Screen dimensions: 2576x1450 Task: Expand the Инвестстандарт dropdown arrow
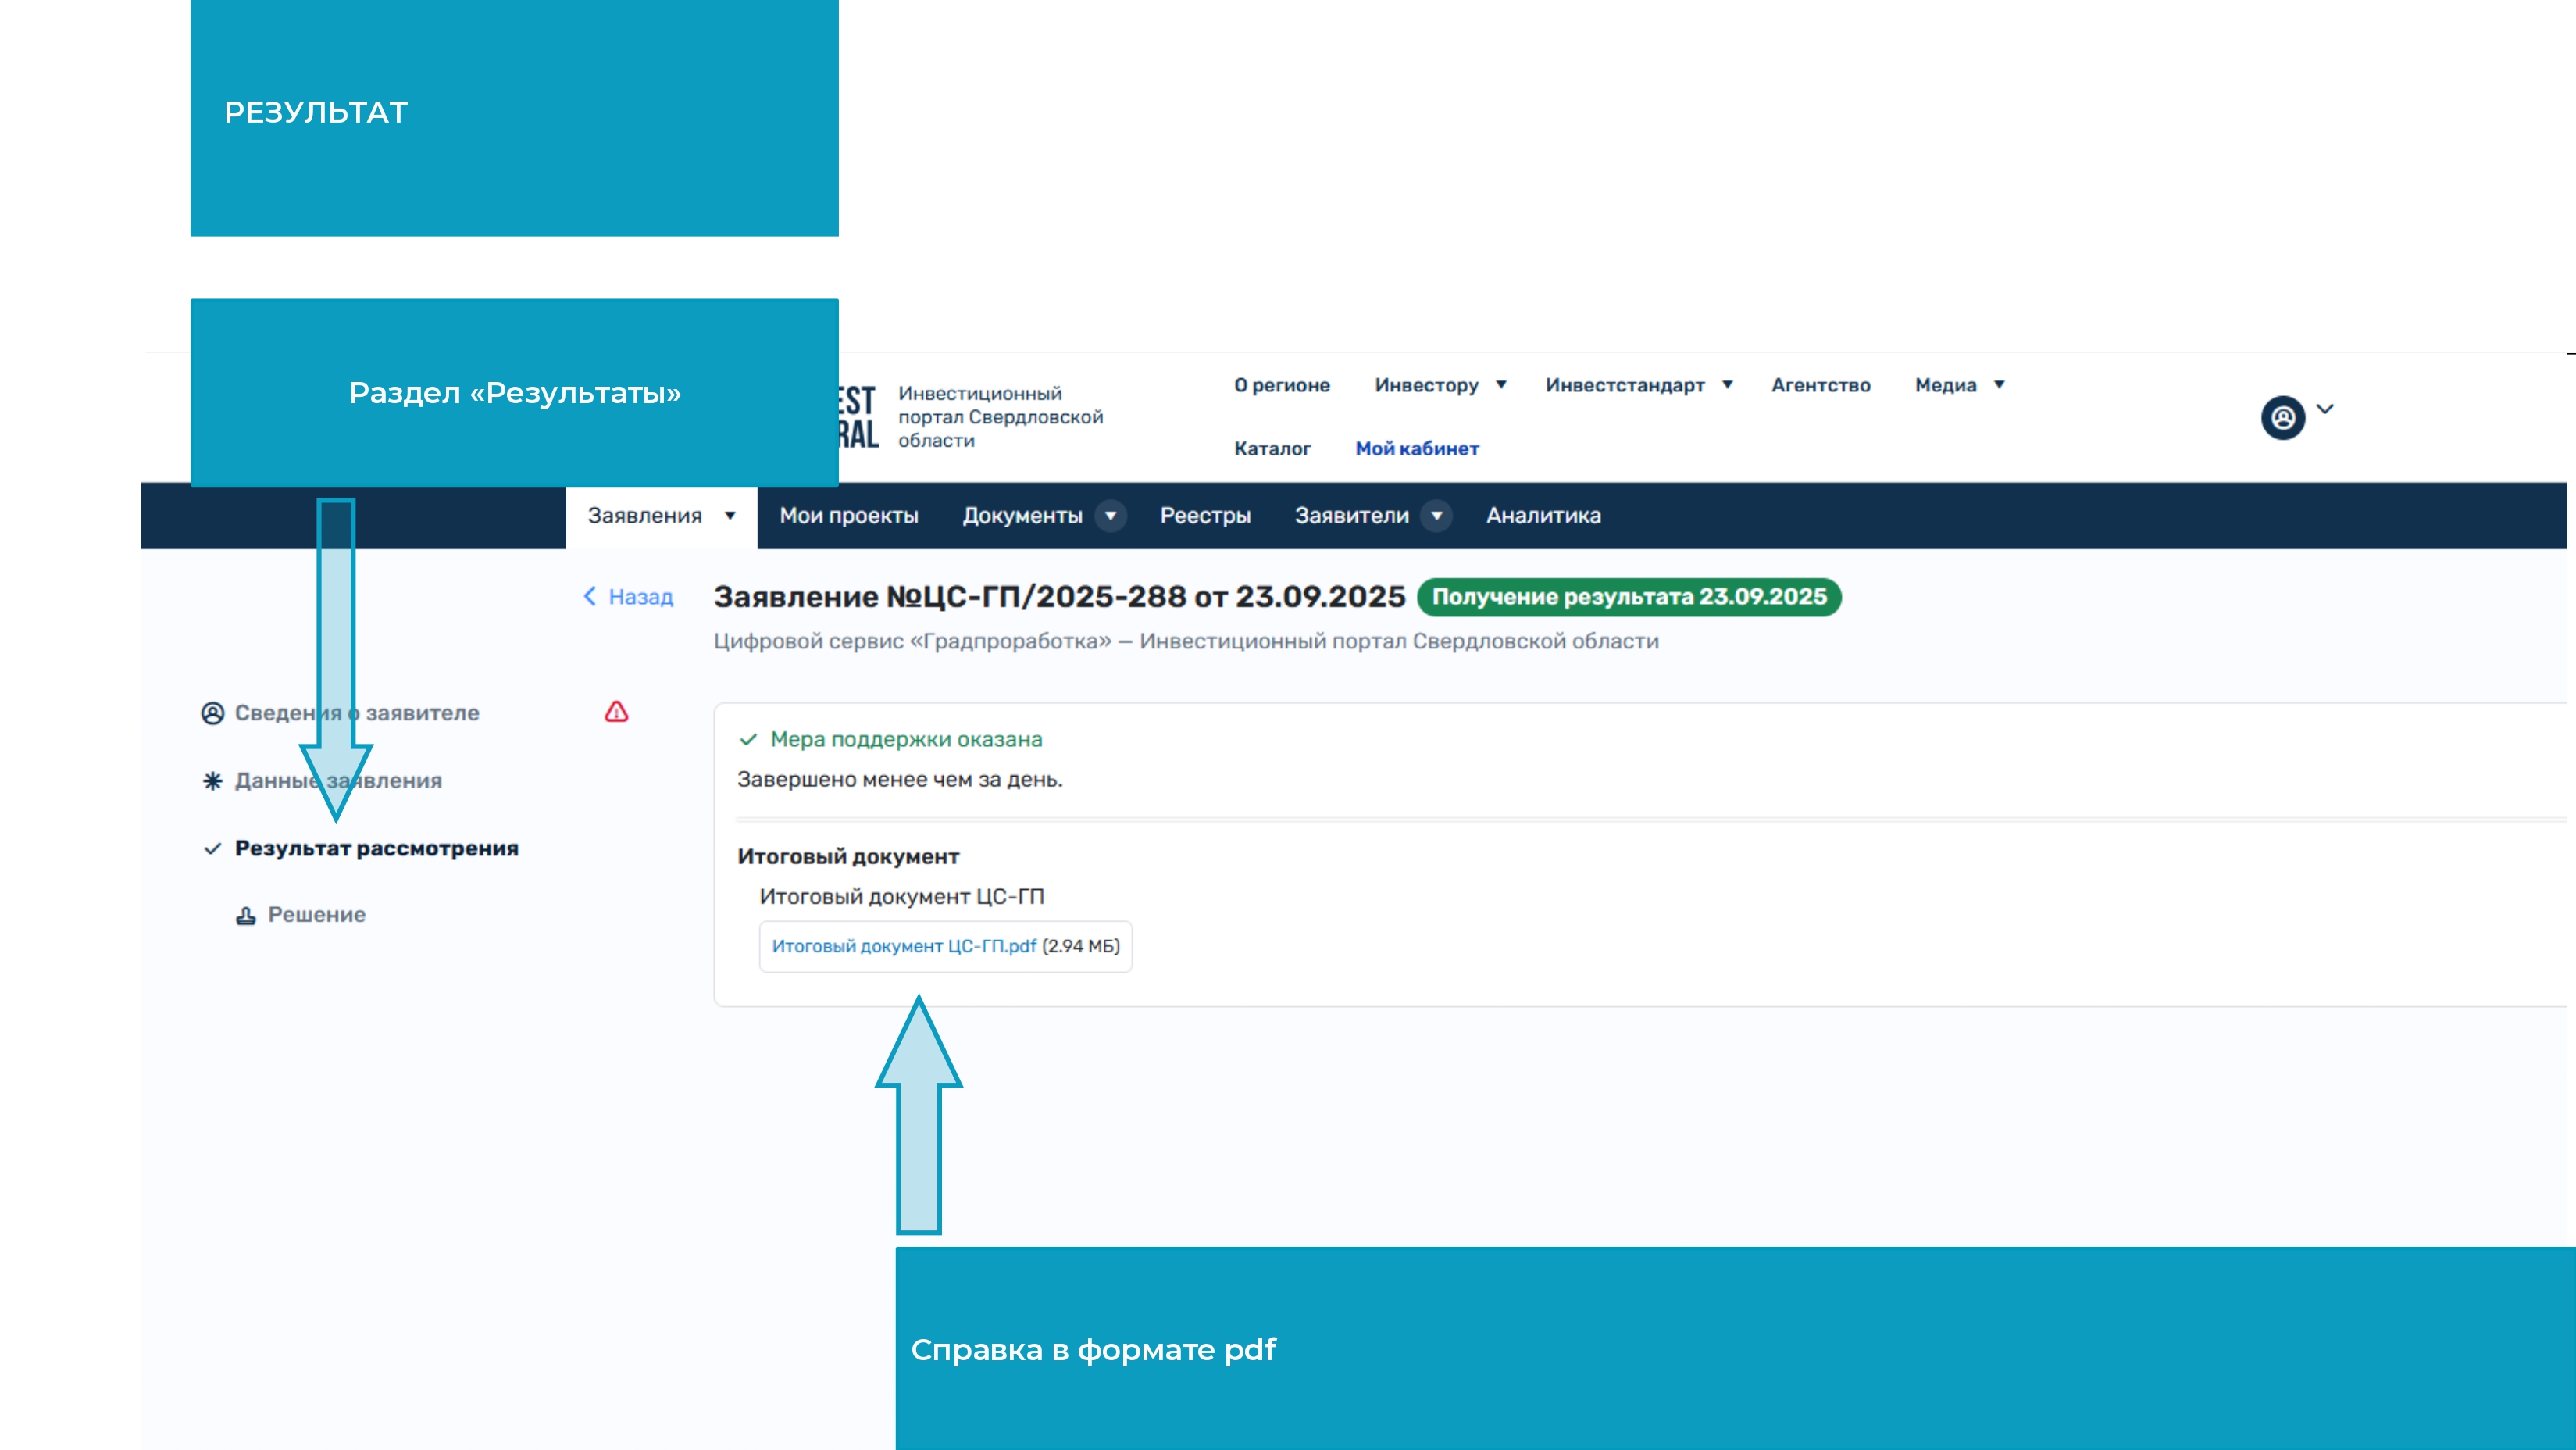(x=1727, y=385)
